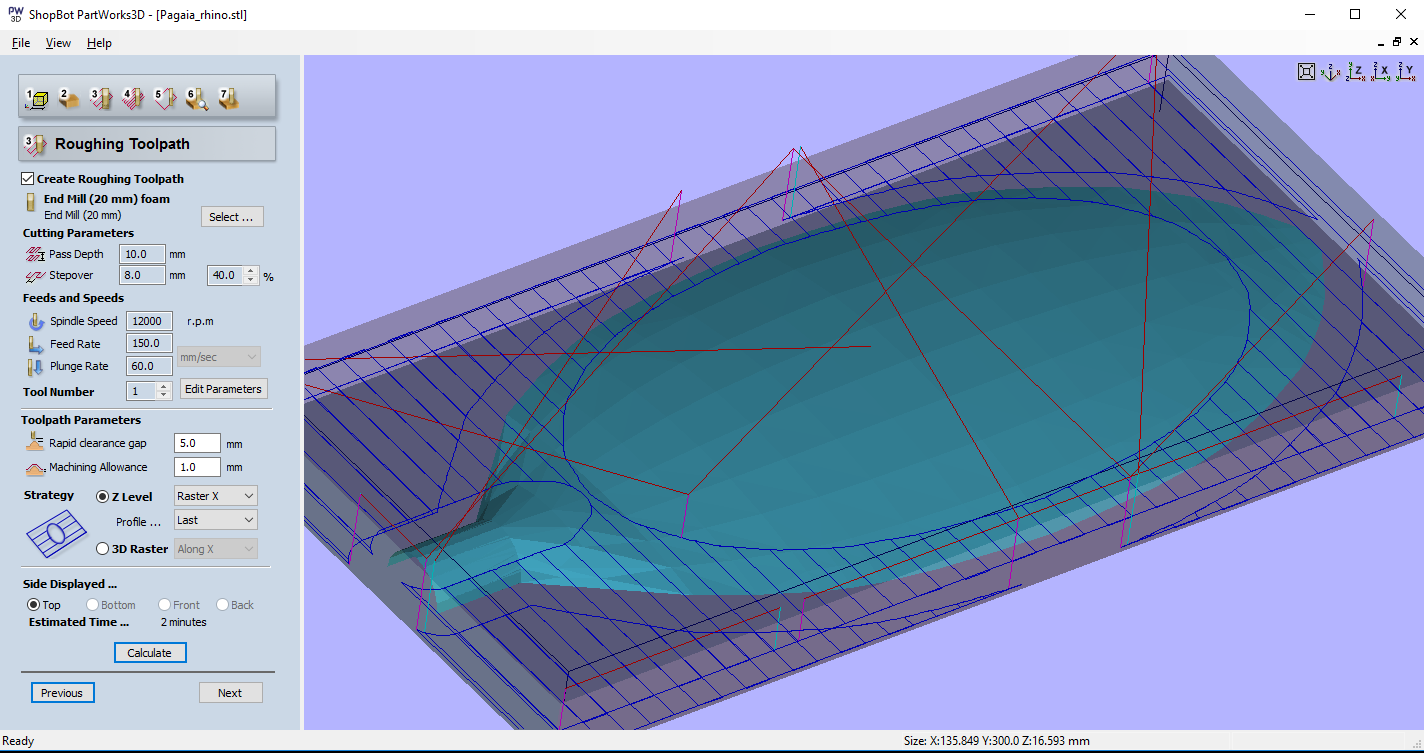The image size is (1424, 753).
Task: Click the Roughing Toolpath header icon
Action: coord(36,144)
